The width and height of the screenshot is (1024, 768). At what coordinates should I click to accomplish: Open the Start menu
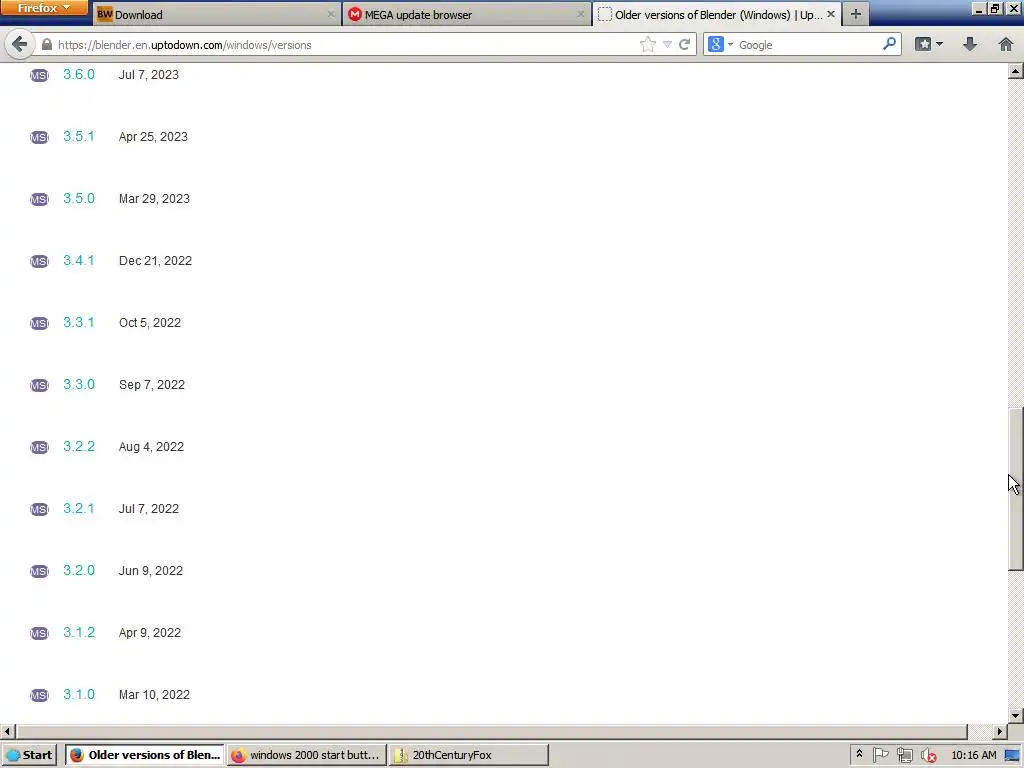pos(29,755)
